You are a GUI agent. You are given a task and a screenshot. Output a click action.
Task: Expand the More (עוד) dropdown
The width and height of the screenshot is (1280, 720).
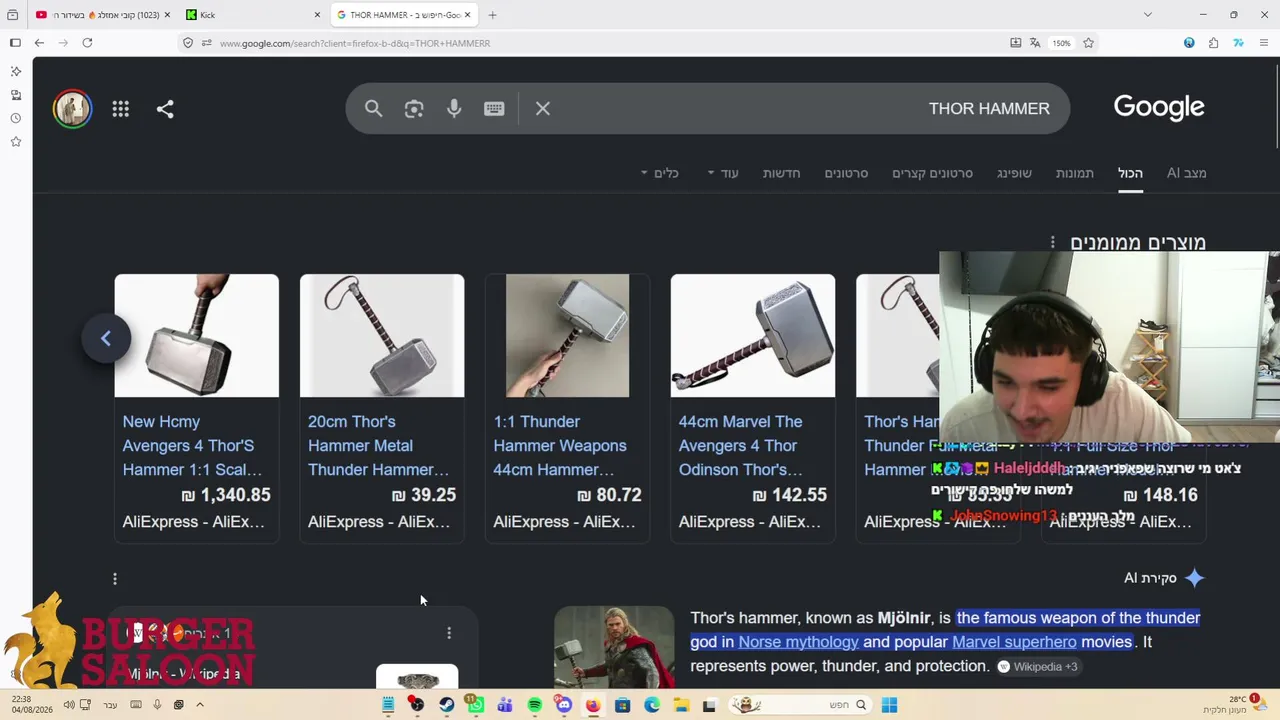click(723, 173)
